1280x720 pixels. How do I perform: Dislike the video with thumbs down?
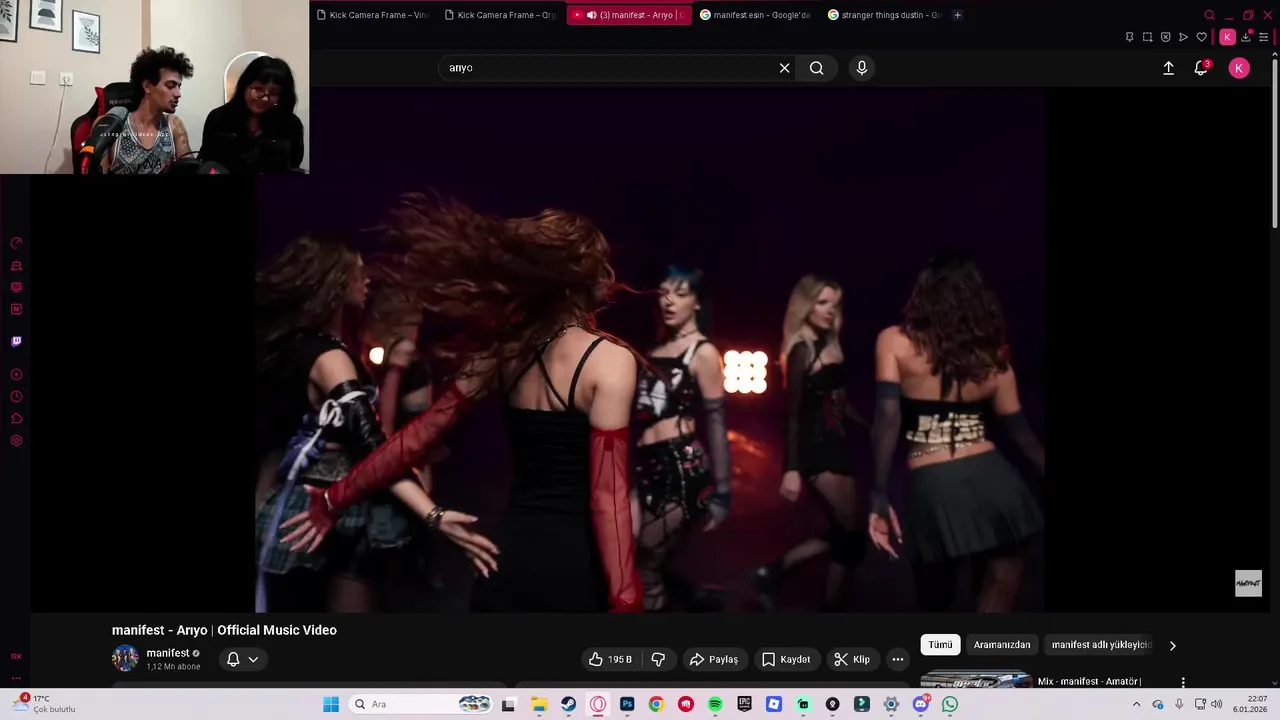658,659
